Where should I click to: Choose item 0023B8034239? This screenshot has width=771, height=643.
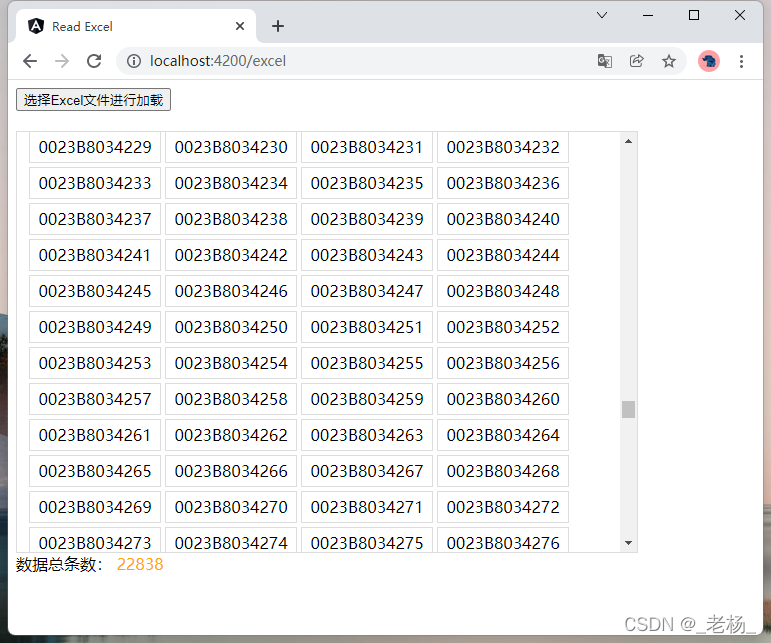coord(367,219)
